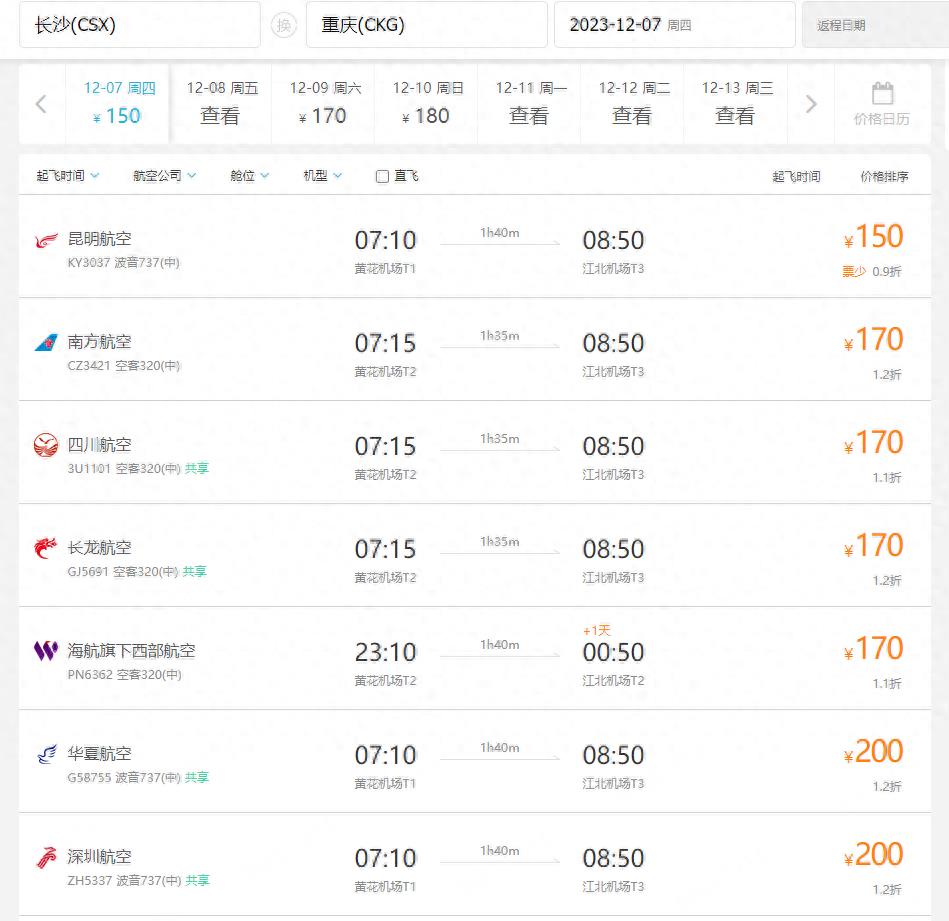This screenshot has height=921, width=949.
Task: Enable the 直飞 direct flight checkbox
Action: (x=382, y=177)
